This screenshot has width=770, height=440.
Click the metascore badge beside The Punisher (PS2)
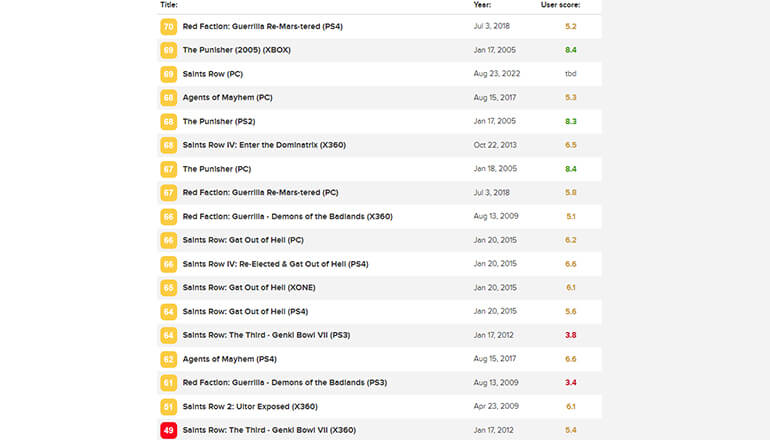(168, 121)
